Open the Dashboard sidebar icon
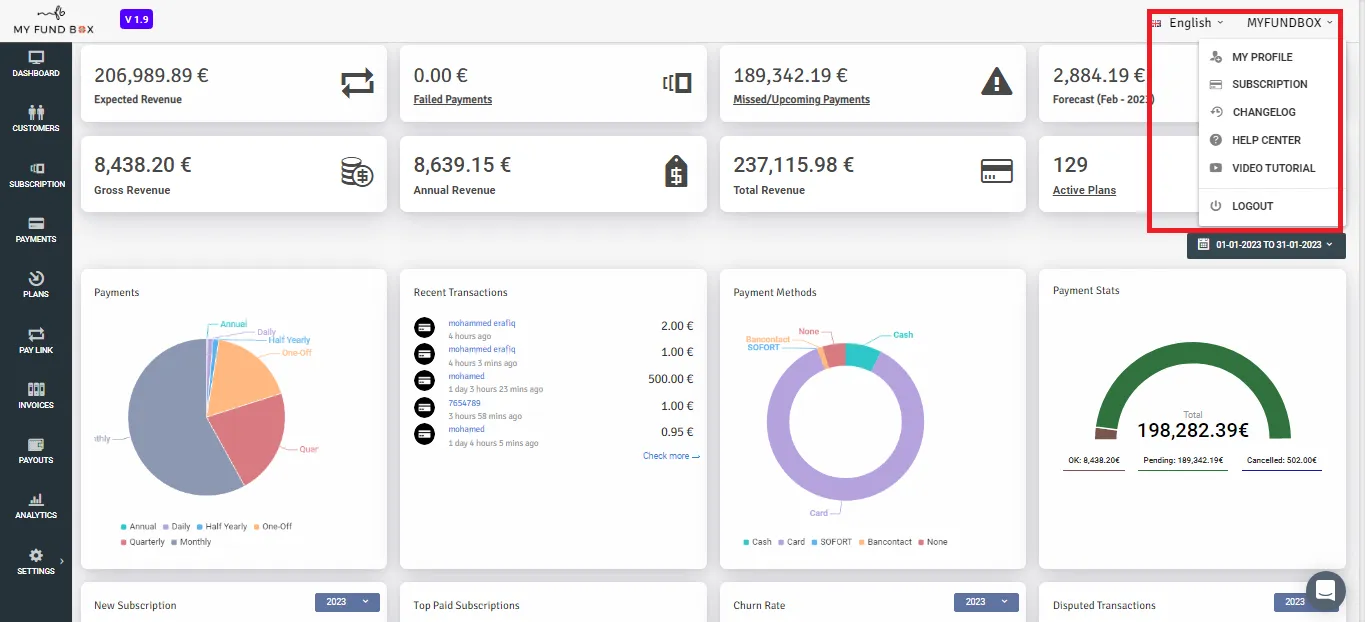Screen dimensions: 1365x622 pos(36,64)
